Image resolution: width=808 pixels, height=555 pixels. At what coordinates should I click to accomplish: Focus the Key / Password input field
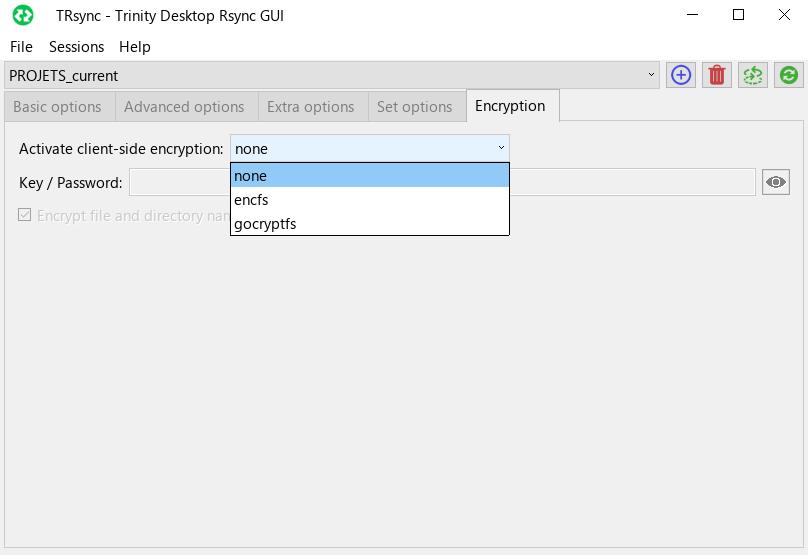(442, 182)
